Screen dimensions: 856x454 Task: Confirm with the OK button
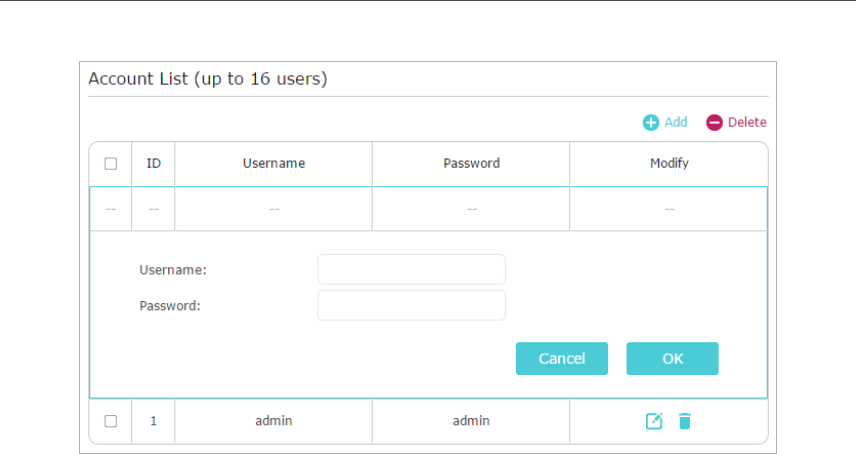(x=672, y=358)
